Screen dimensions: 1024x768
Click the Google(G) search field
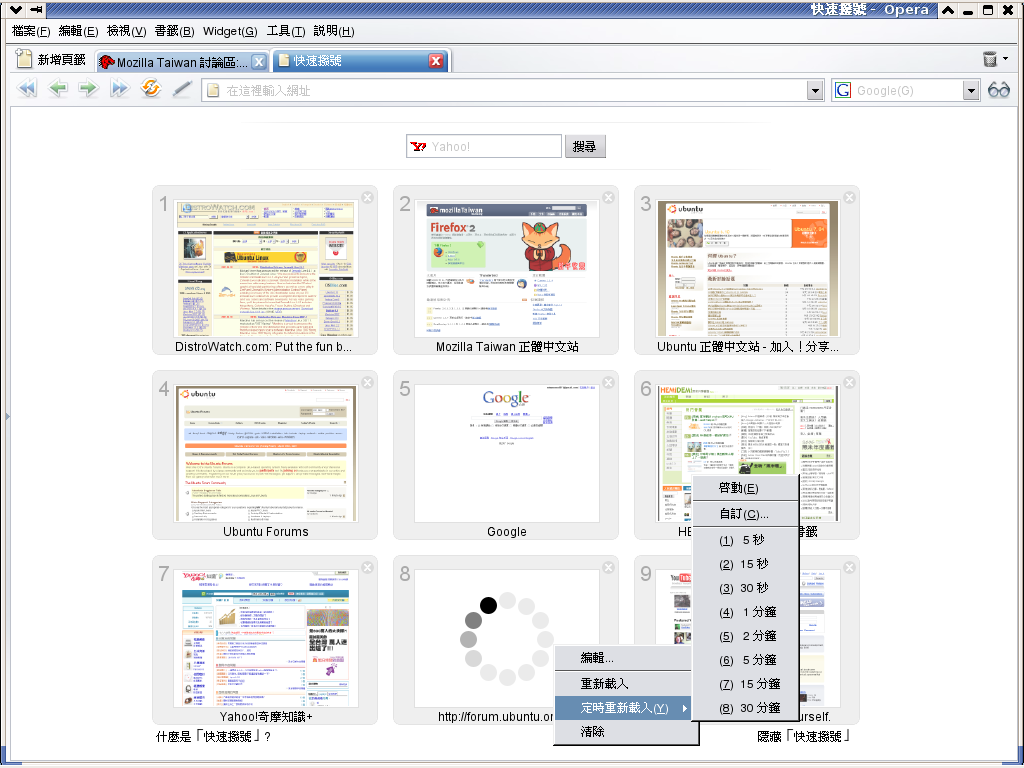point(908,91)
